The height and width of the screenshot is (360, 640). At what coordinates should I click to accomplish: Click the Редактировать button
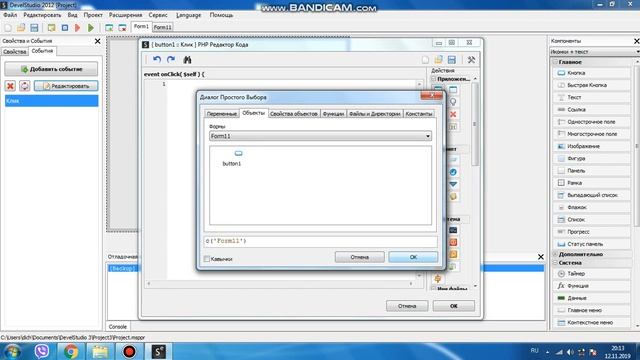pos(66,86)
